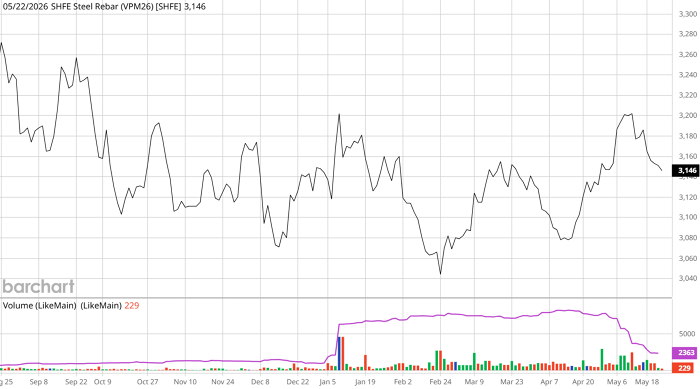Click the 3,220 price axis label
The height and width of the screenshot is (389, 700).
click(x=688, y=95)
